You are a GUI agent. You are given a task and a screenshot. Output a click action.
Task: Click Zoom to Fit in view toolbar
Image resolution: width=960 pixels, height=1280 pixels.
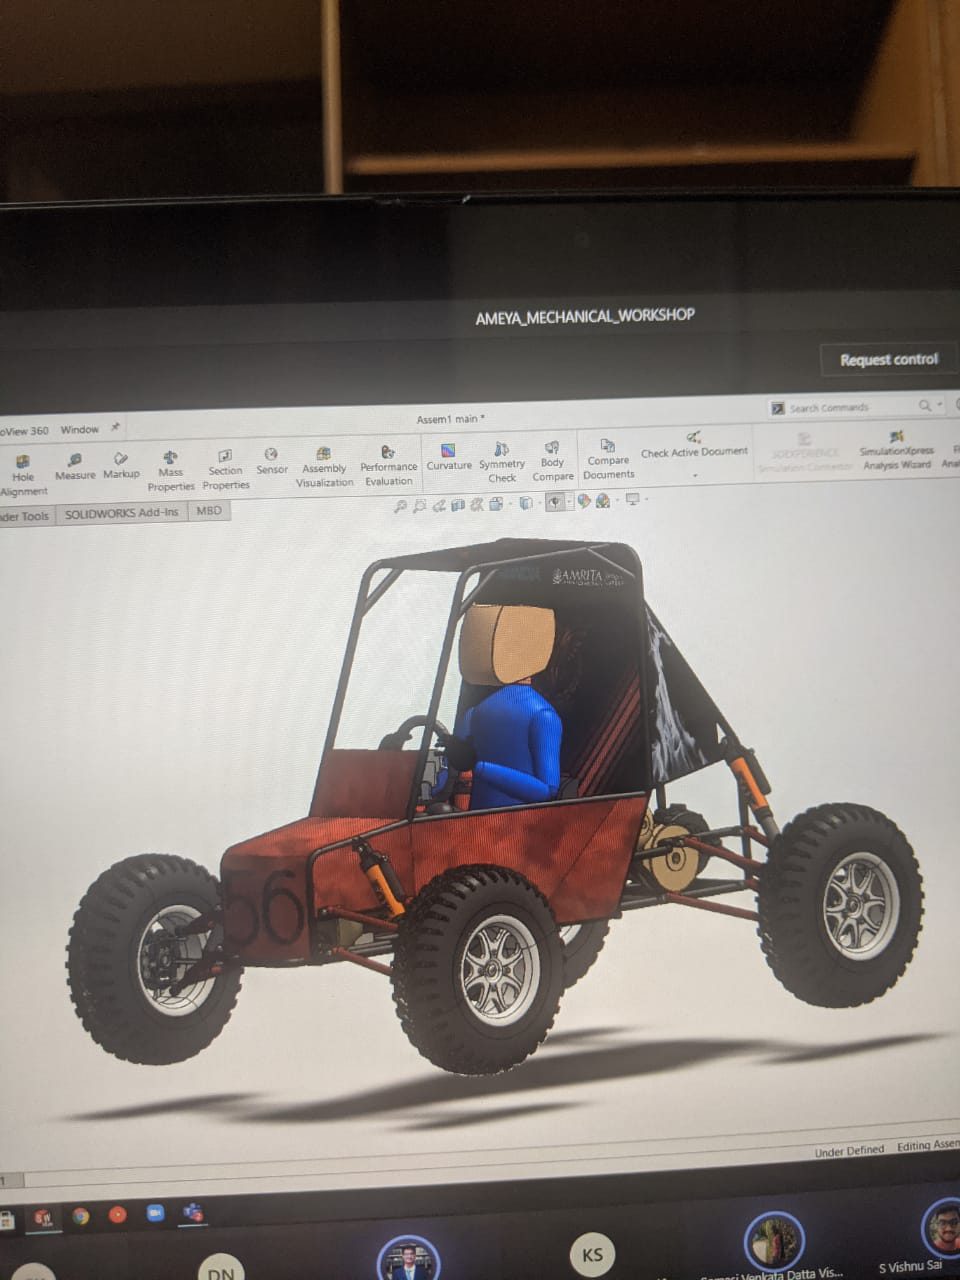400,506
